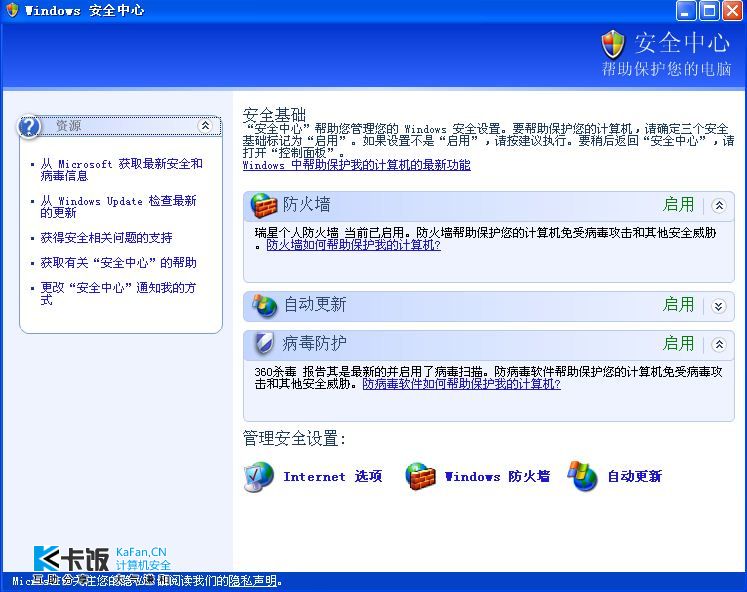Image resolution: width=747 pixels, height=592 pixels.
Task: Click 防病毒软件如何帮助保护我的计算机? link
Action: pos(462,384)
